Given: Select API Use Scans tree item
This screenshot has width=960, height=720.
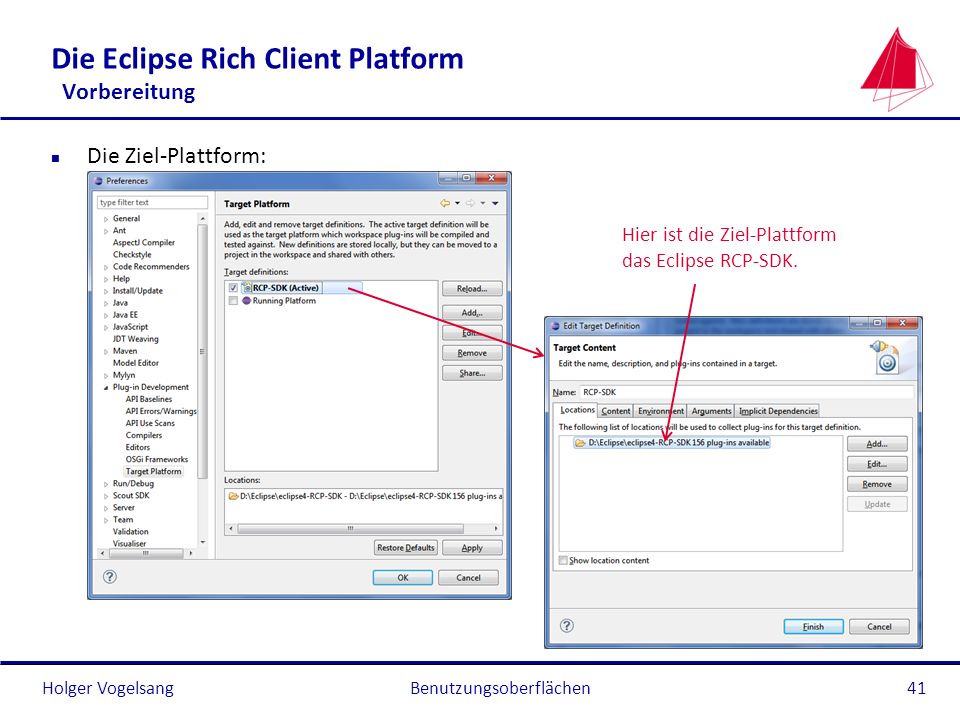Looking at the screenshot, I should click(x=150, y=423).
